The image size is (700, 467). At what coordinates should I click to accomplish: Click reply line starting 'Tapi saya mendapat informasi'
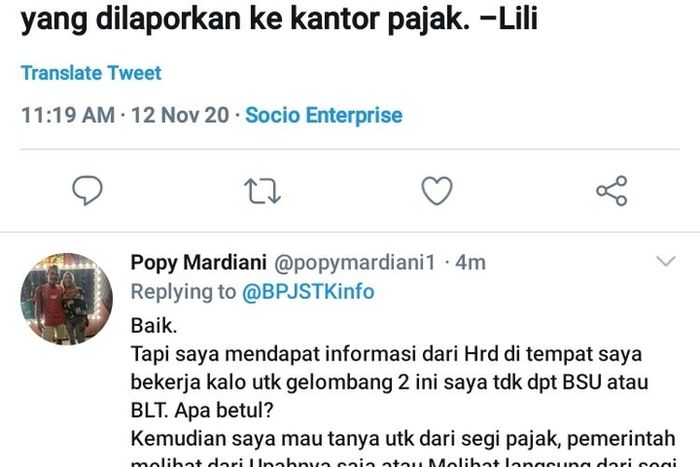386,354
